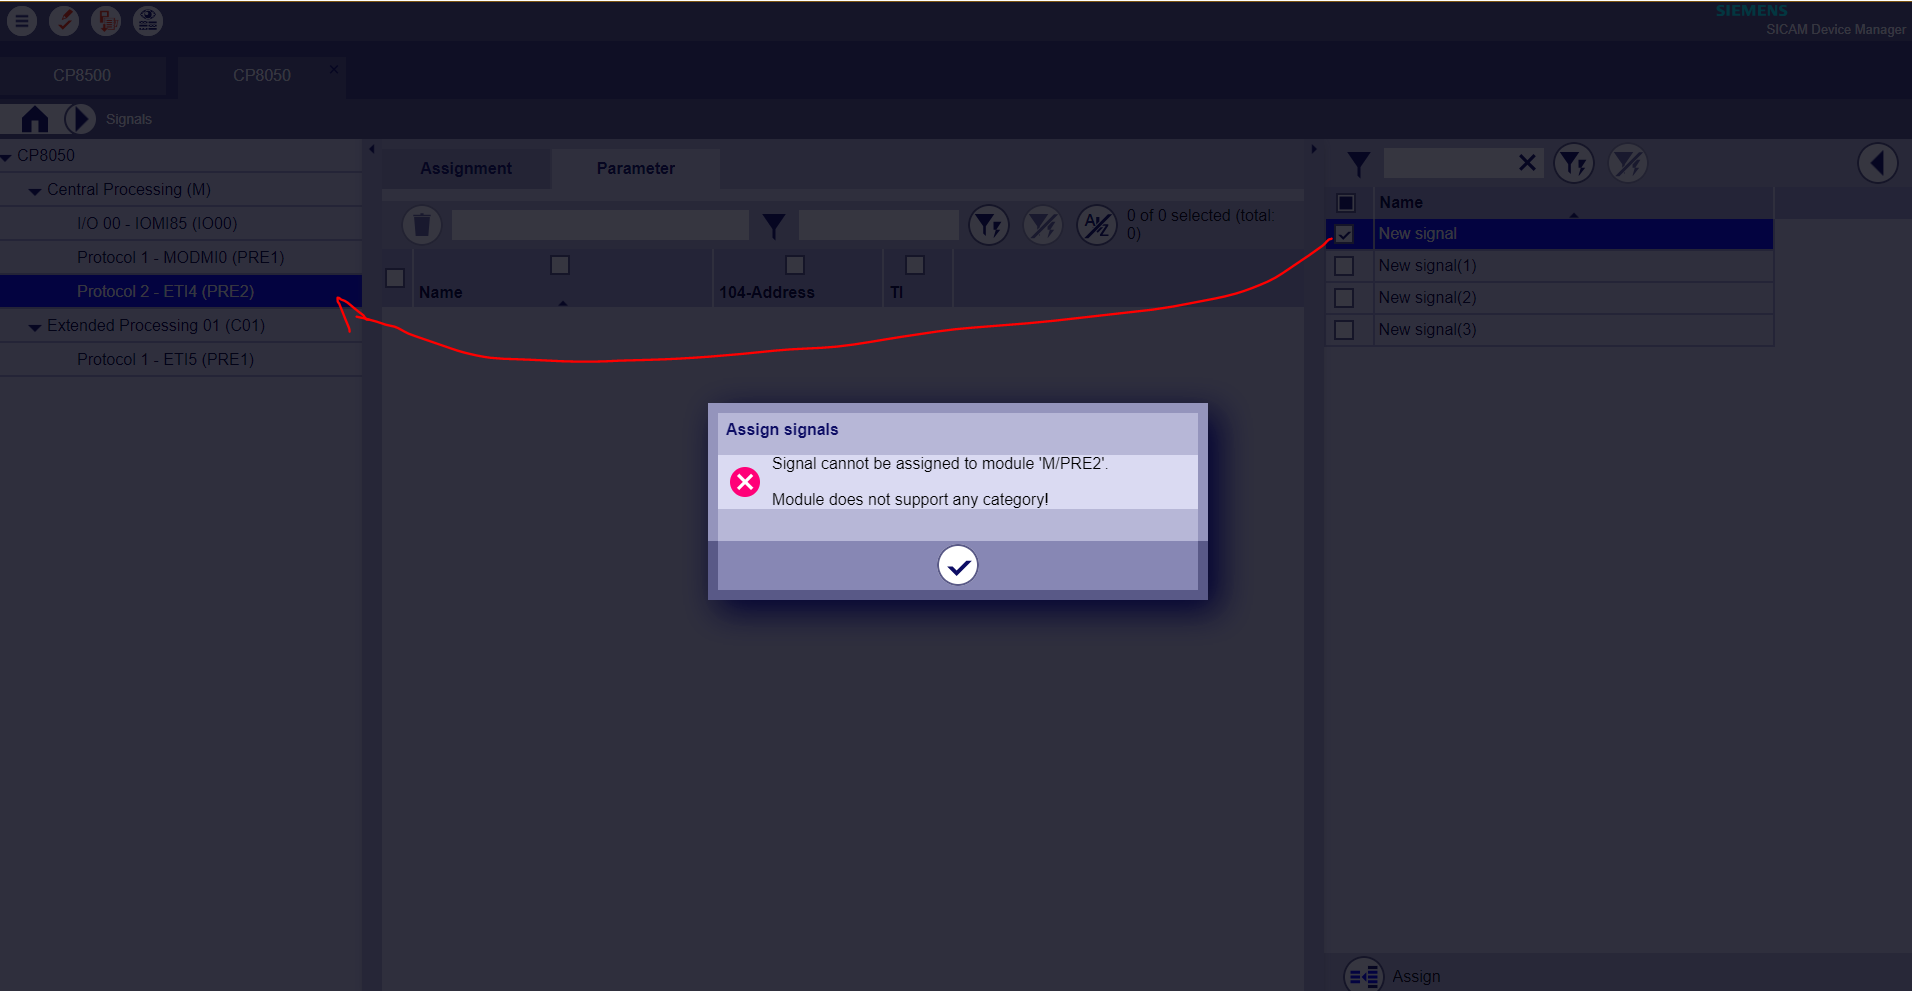Image resolution: width=1912 pixels, height=991 pixels.
Task: Select Protocol 2 - ETI4 (PRE2)
Action: [165, 291]
